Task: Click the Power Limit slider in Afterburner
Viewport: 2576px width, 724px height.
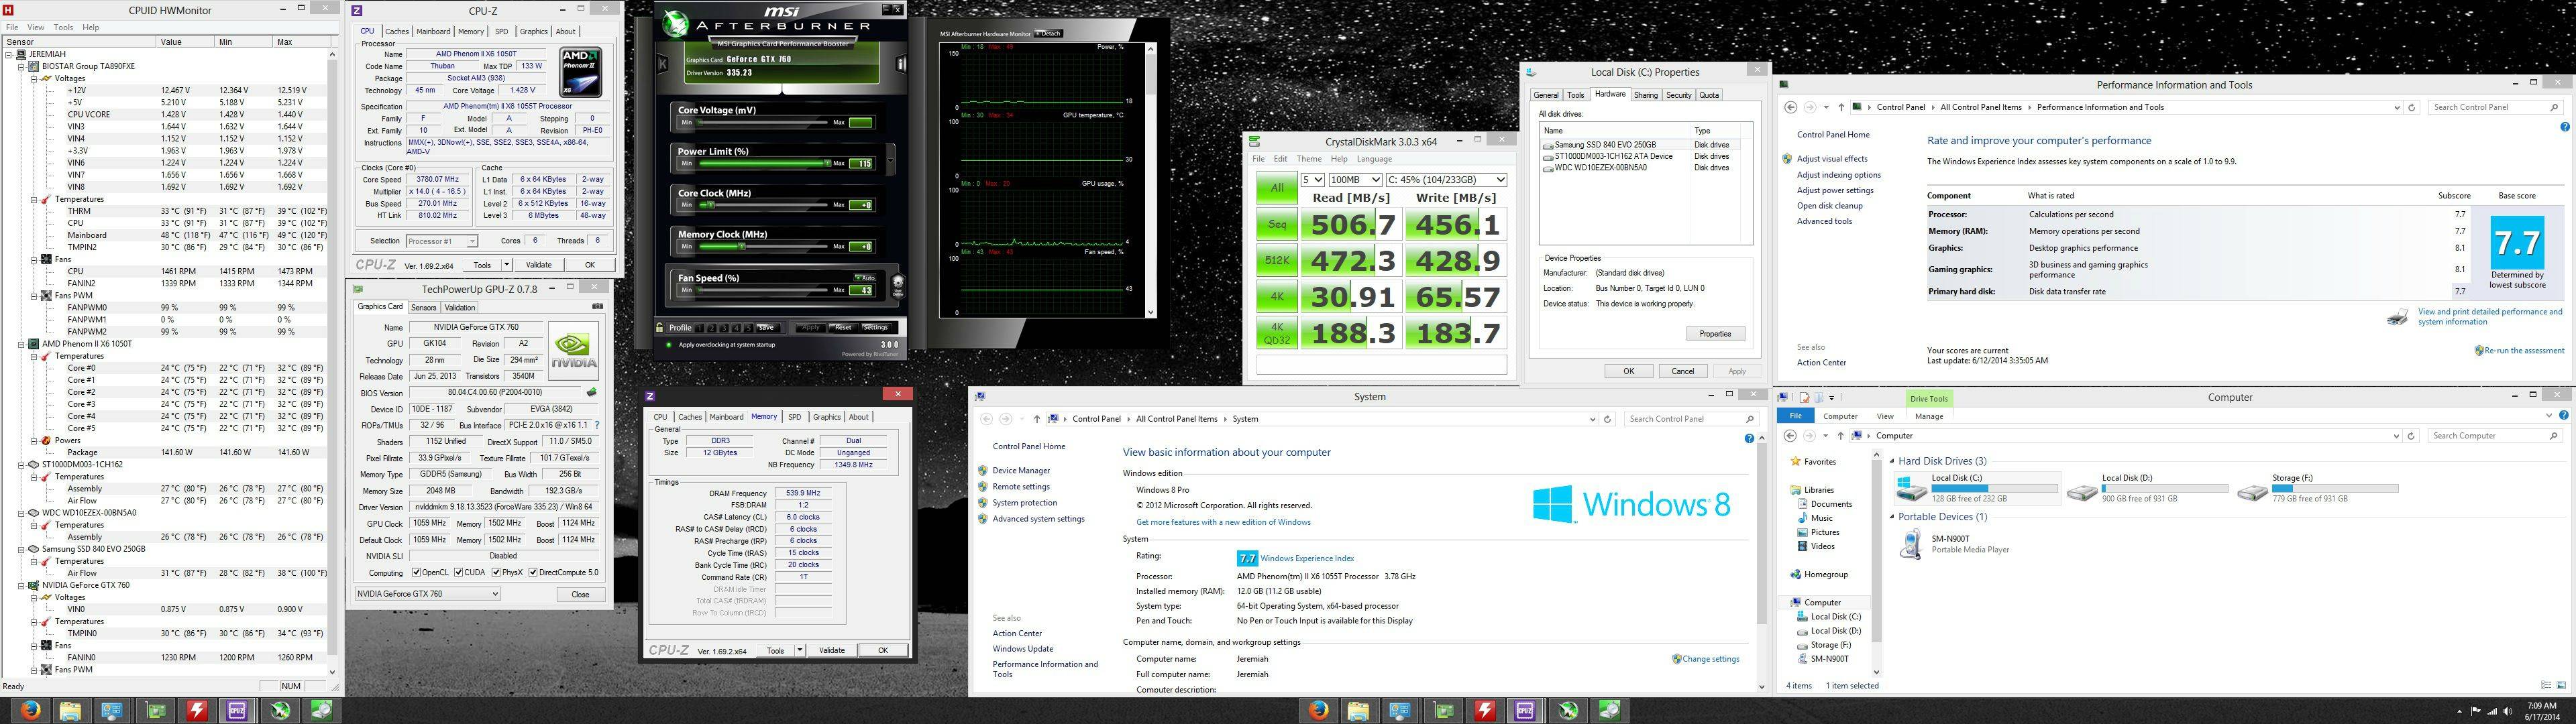Action: tap(763, 163)
